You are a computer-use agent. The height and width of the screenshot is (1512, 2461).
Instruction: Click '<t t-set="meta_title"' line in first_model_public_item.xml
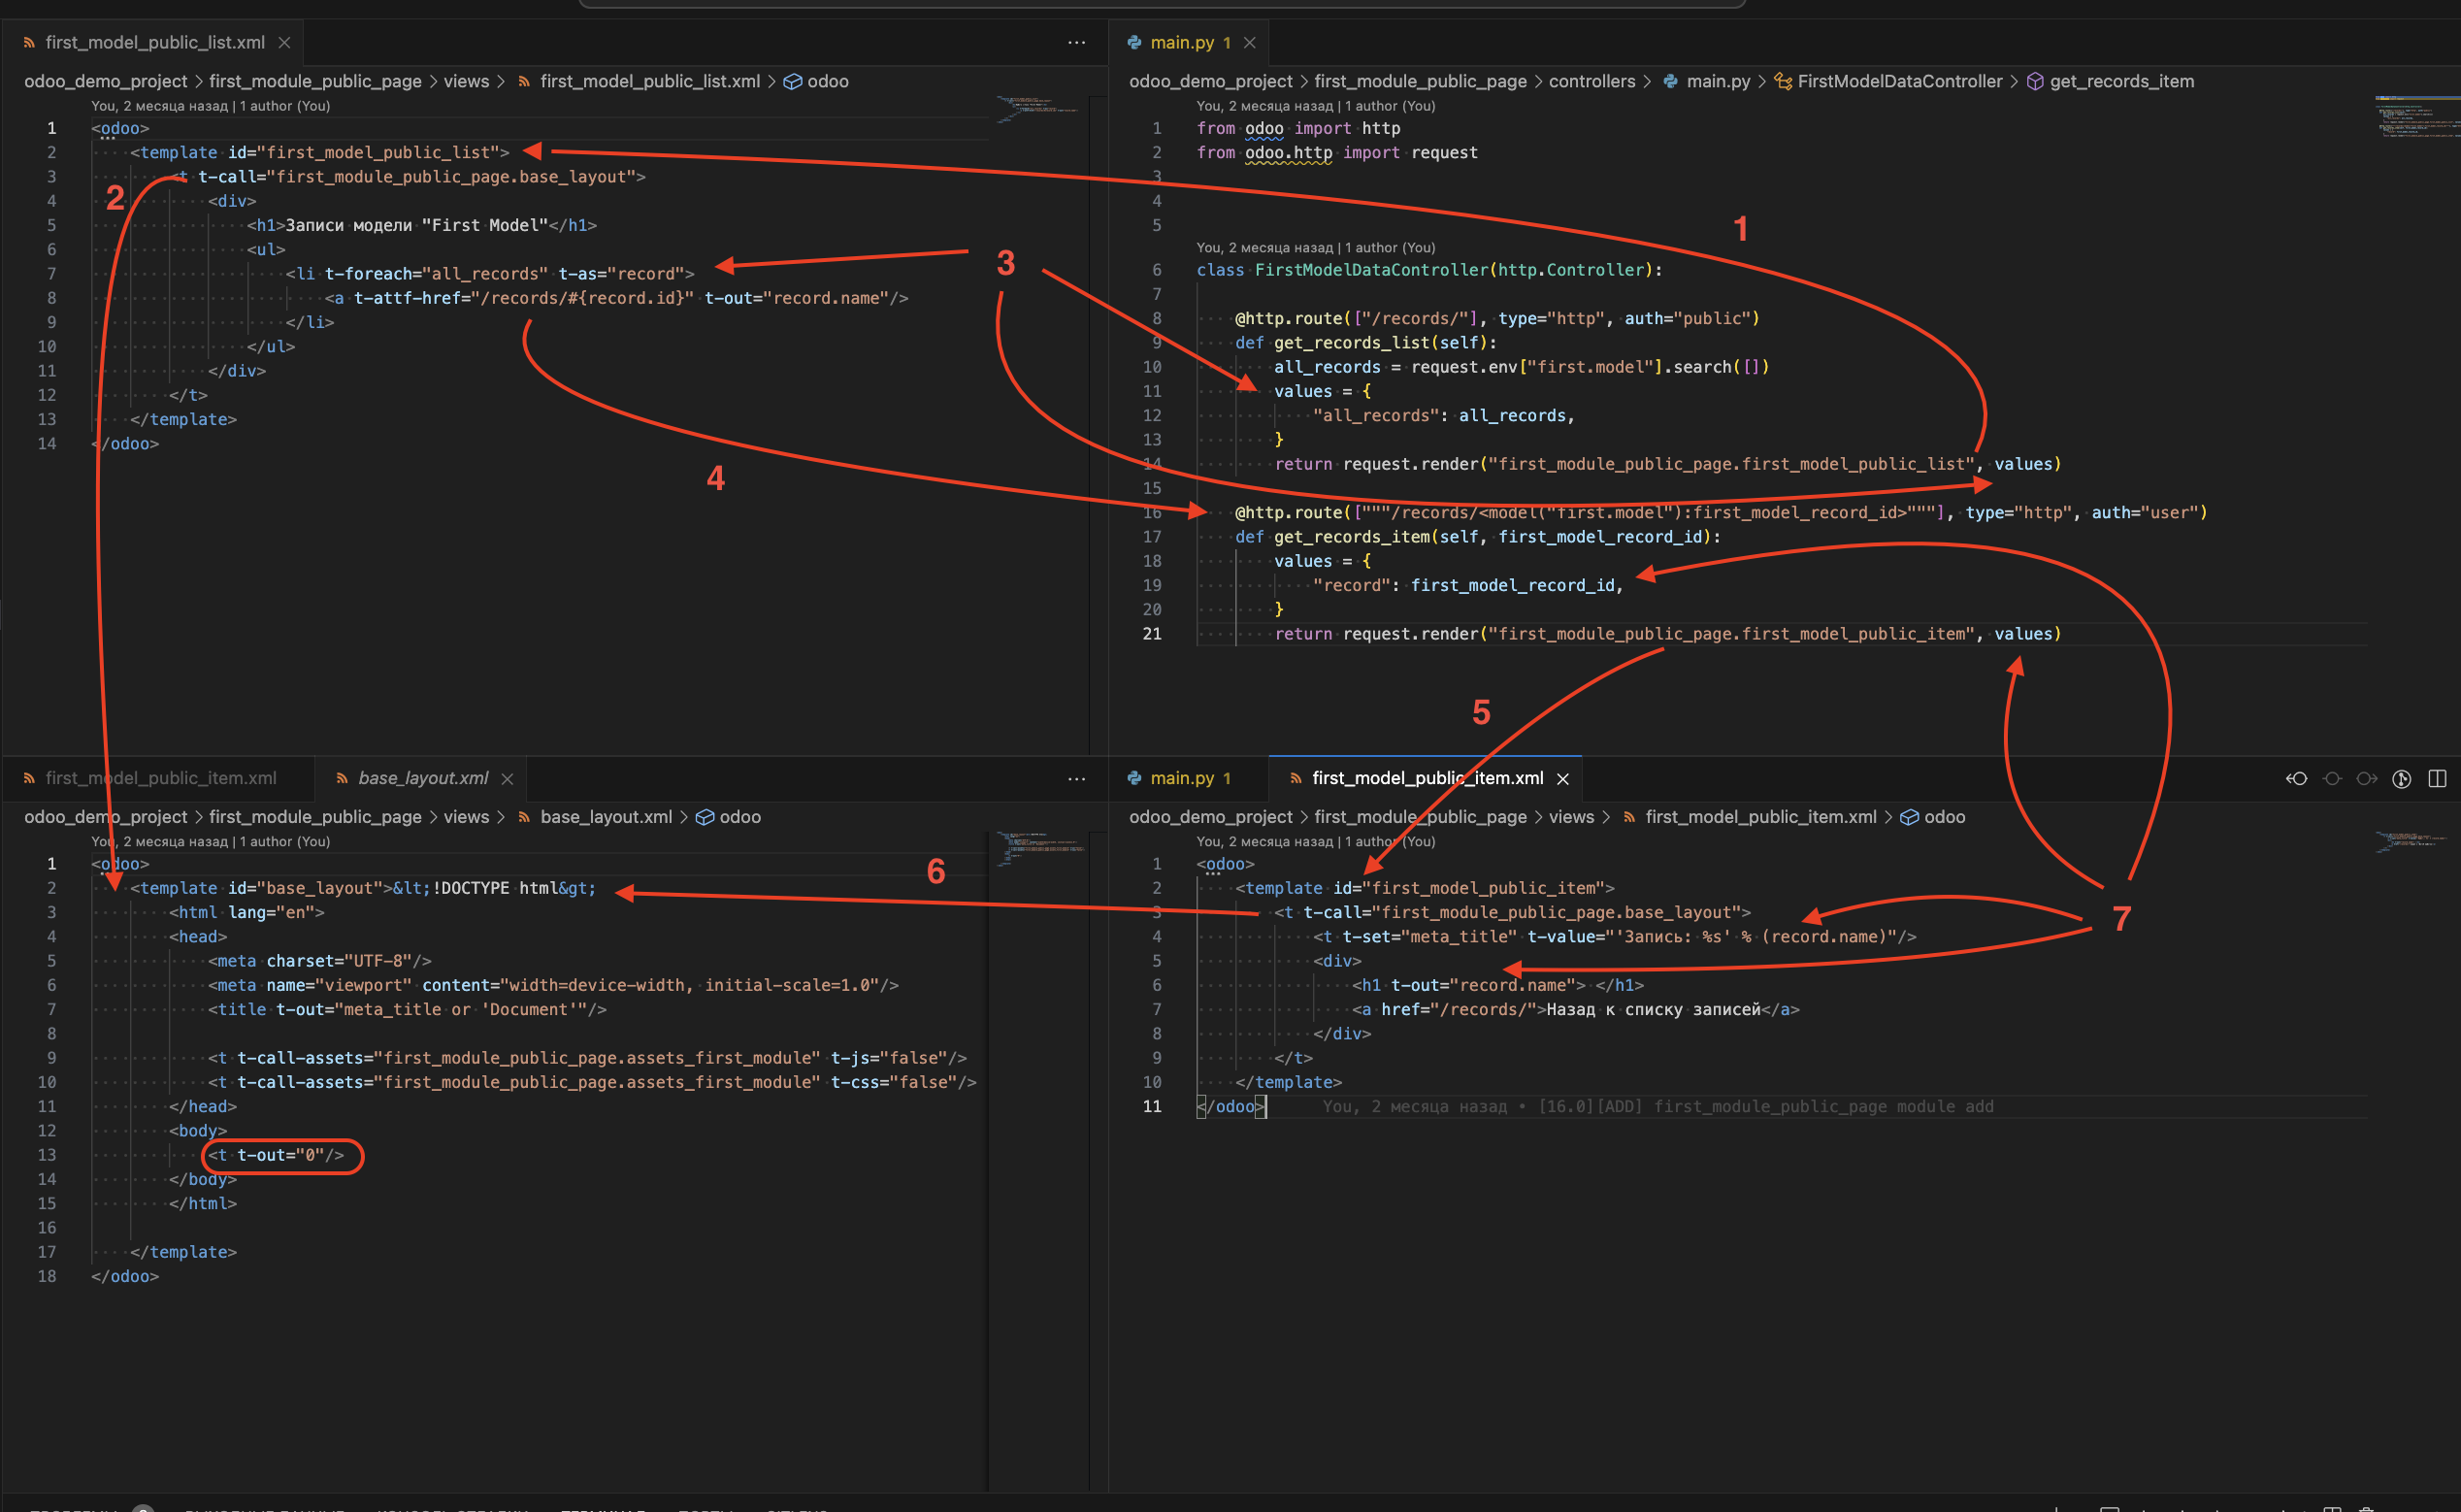point(1614,937)
